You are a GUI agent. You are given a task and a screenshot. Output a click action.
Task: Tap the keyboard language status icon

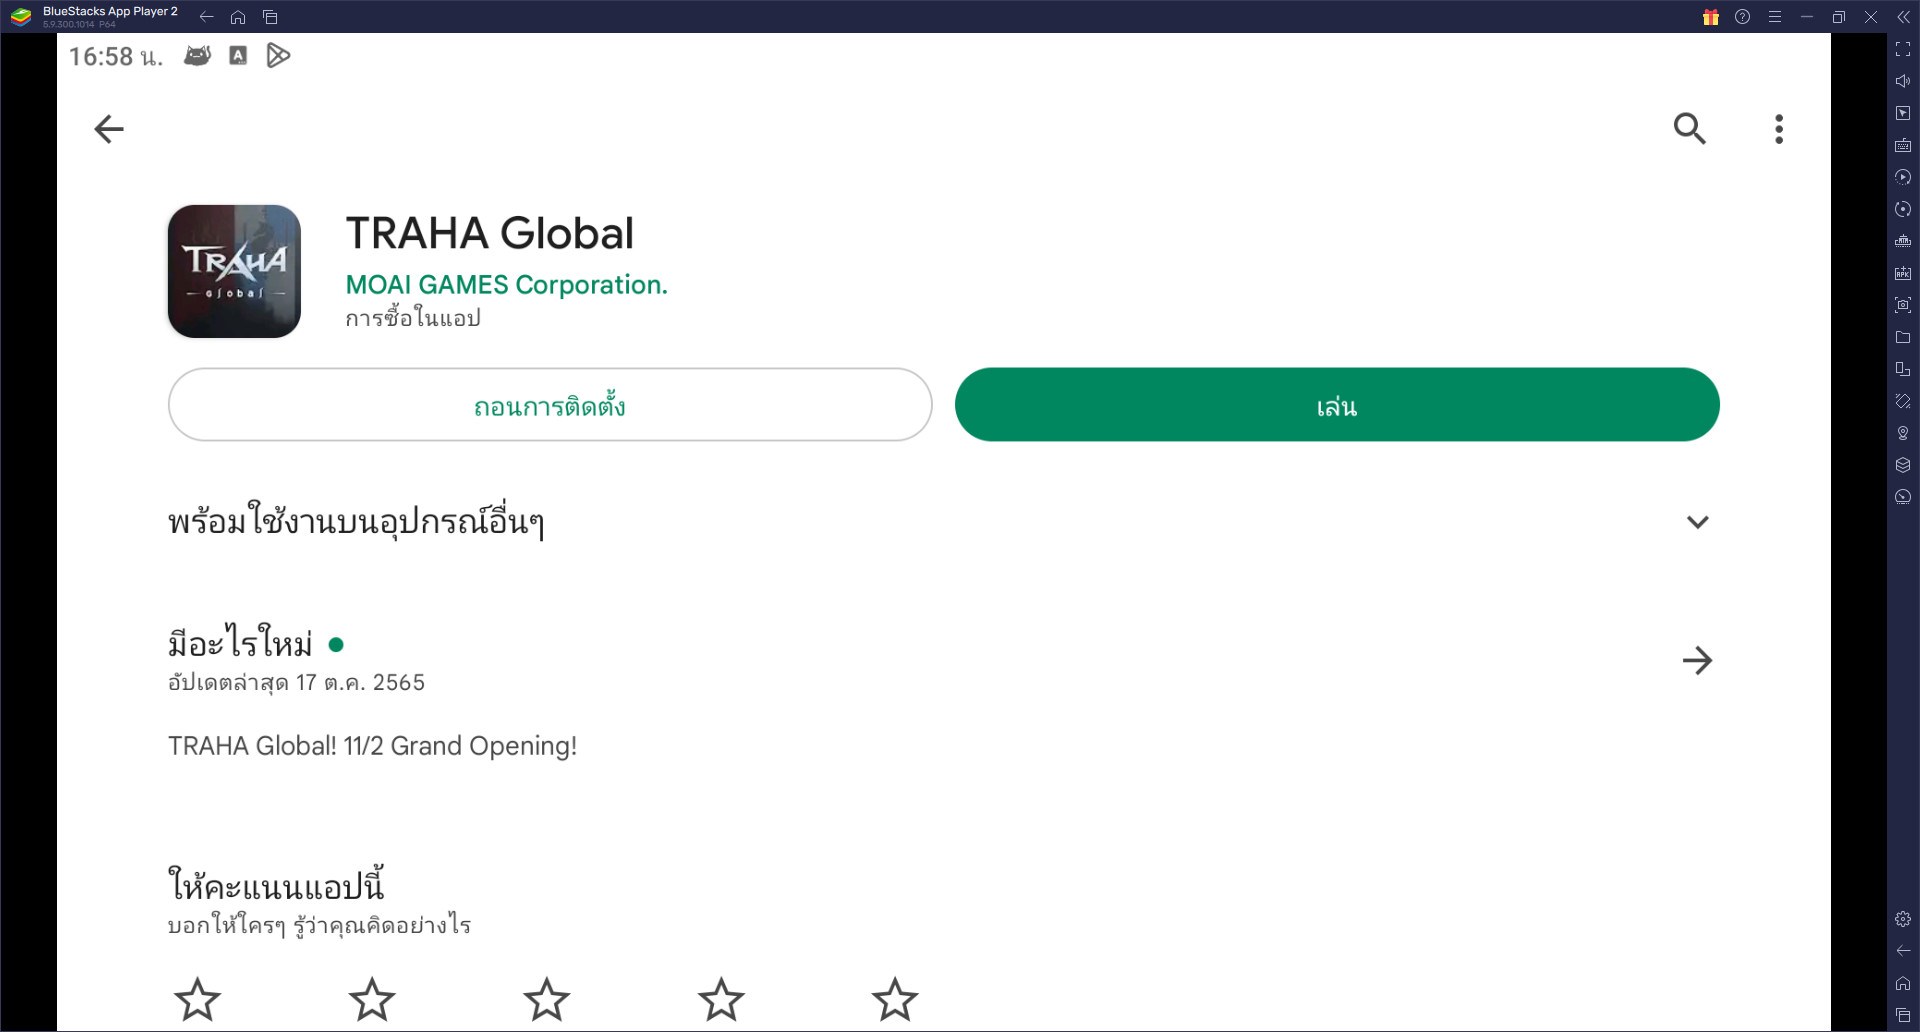[238, 56]
